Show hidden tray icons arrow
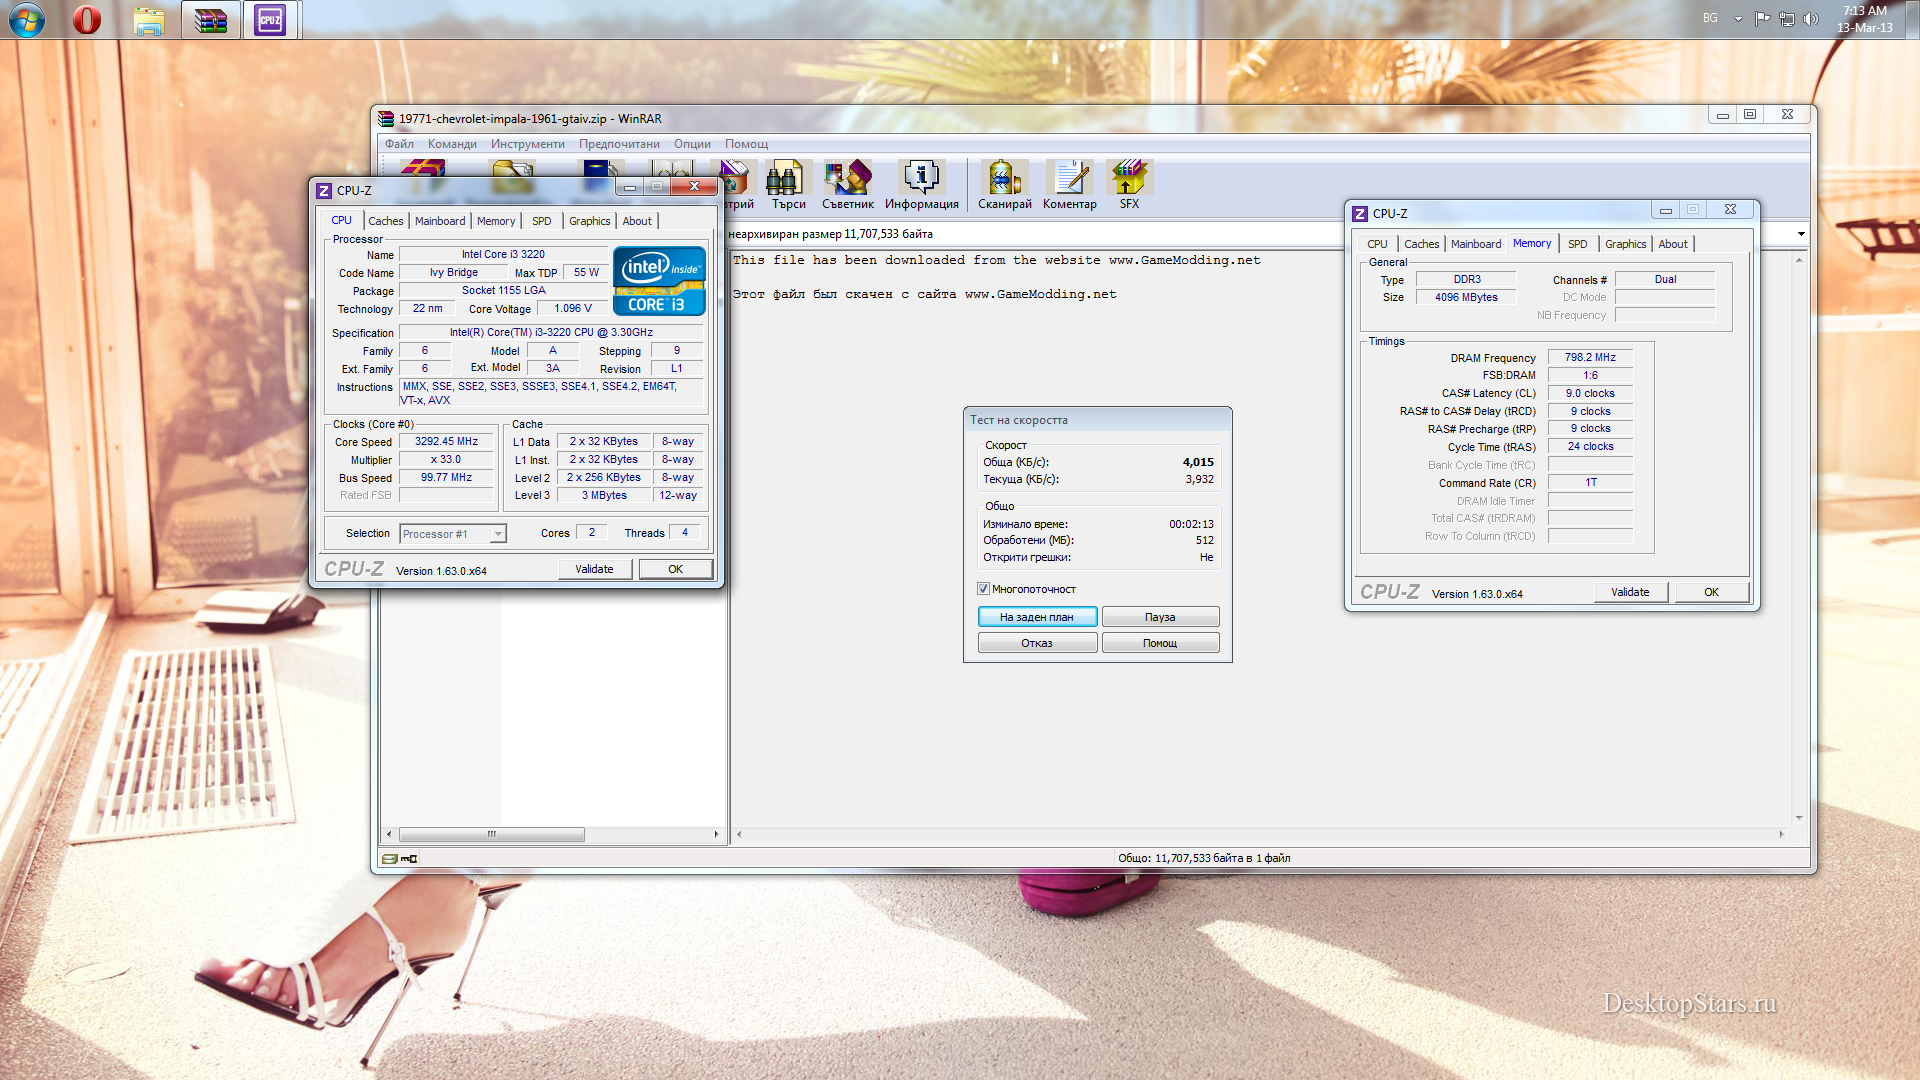1920x1080 pixels. click(x=1738, y=18)
